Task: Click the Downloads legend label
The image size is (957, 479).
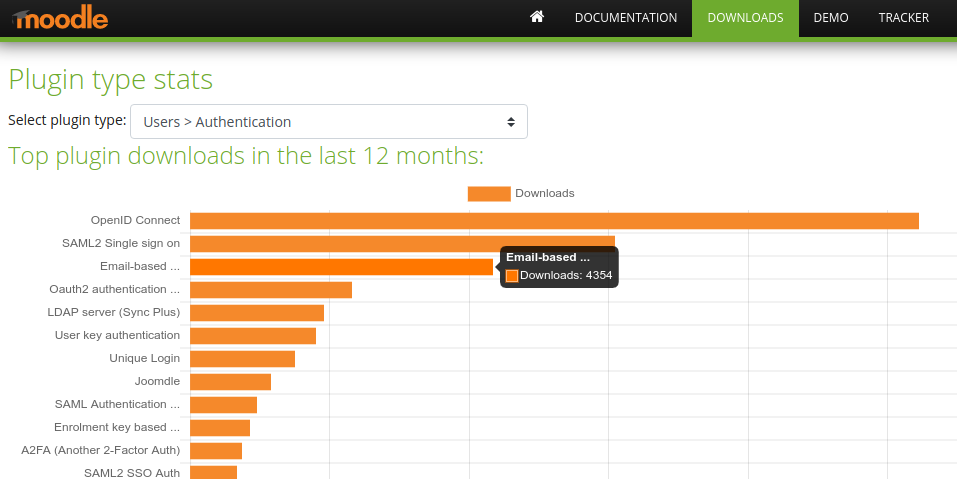Action: (544, 193)
